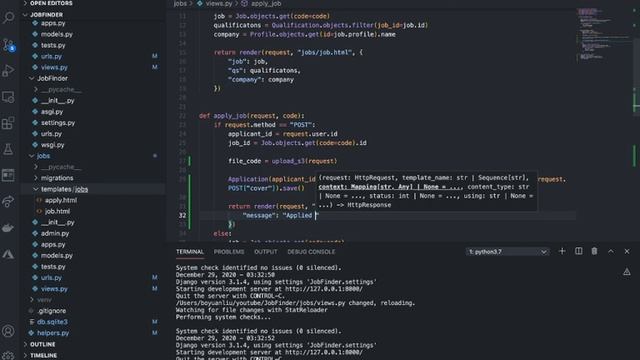The height and width of the screenshot is (360, 640).
Task: Collapse the JobFinder subfolder
Action: click(52, 78)
